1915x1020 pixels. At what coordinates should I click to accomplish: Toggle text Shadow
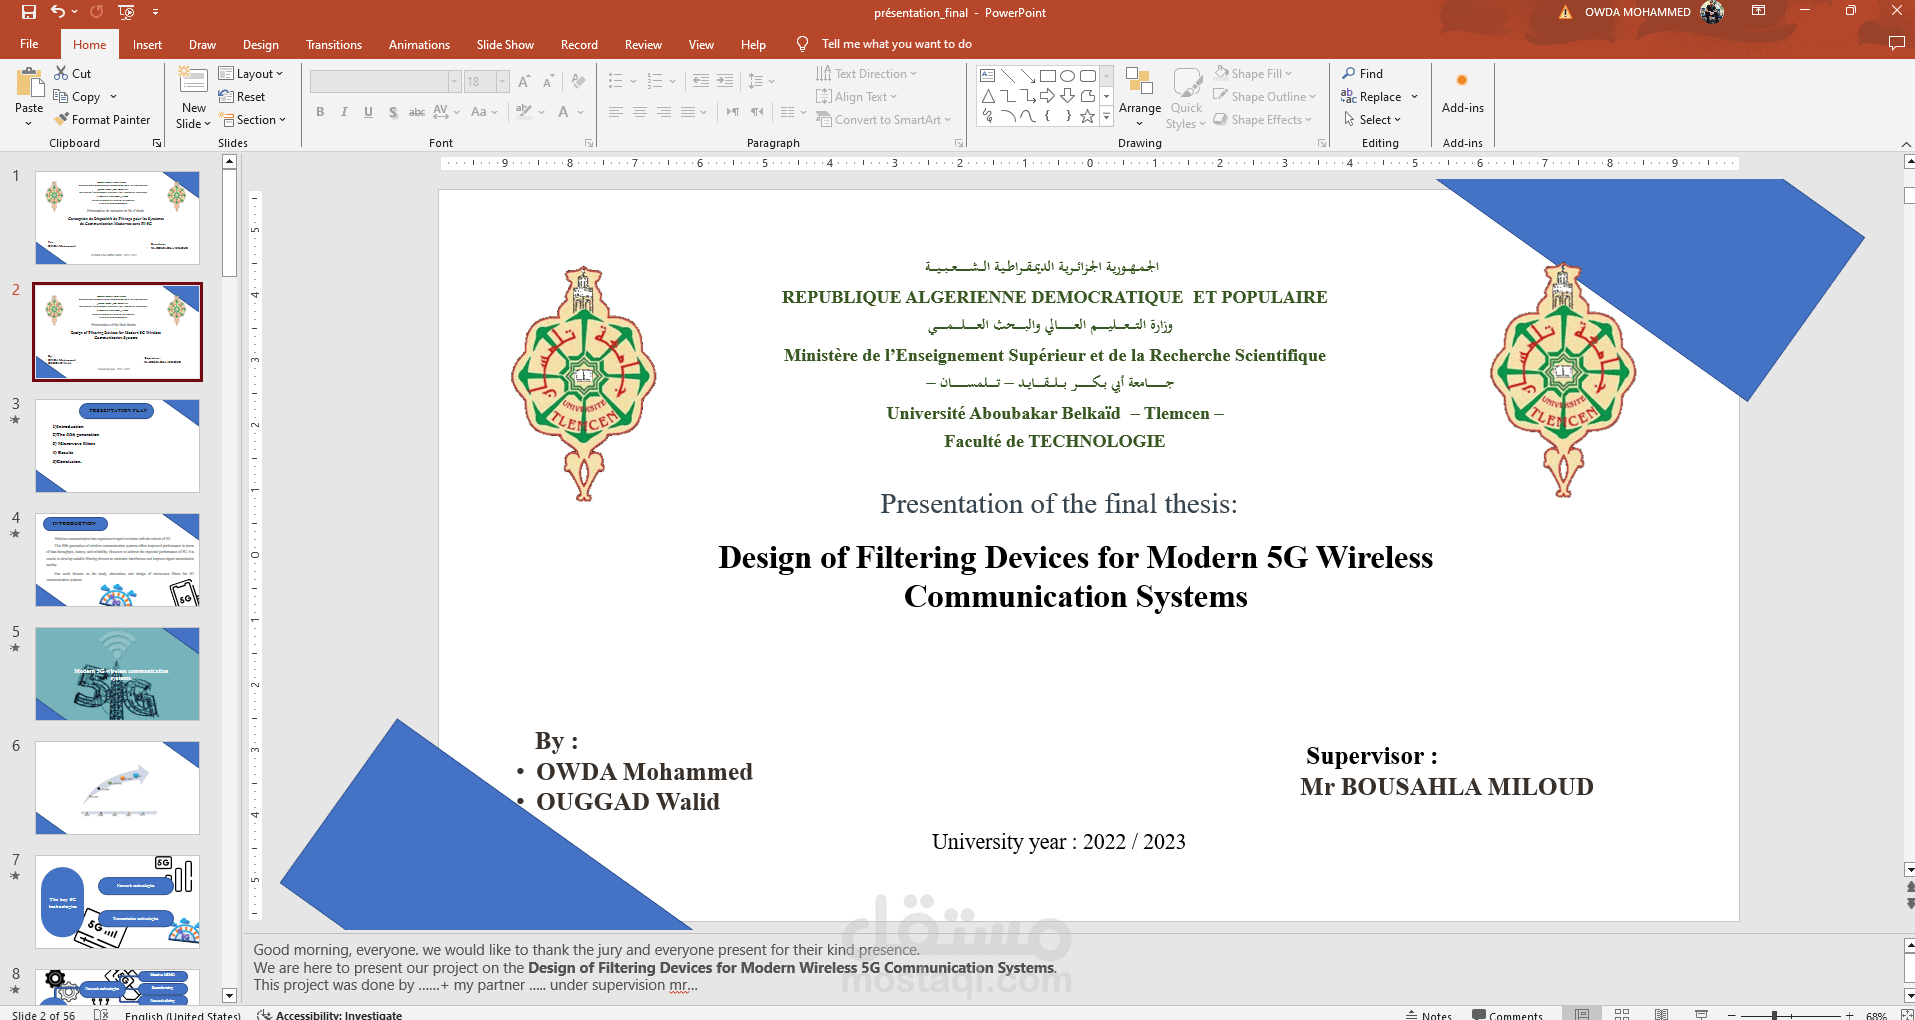coord(393,112)
